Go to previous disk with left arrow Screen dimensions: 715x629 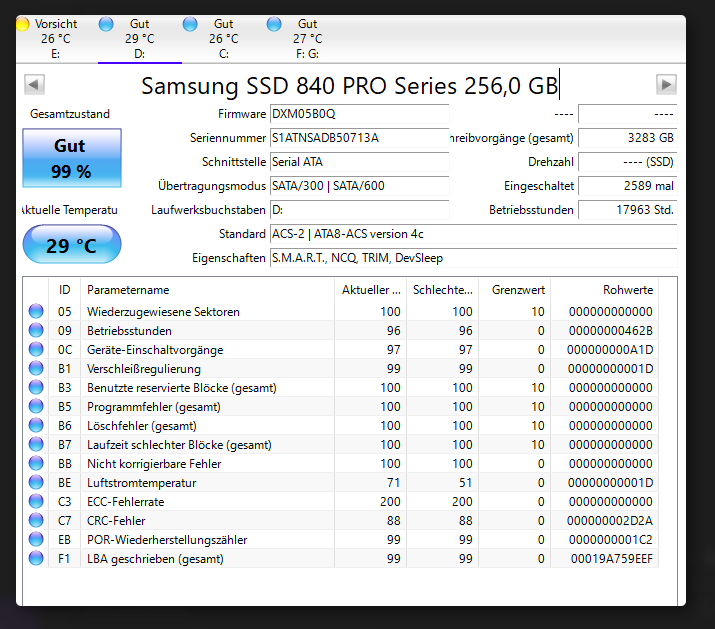tap(34, 84)
